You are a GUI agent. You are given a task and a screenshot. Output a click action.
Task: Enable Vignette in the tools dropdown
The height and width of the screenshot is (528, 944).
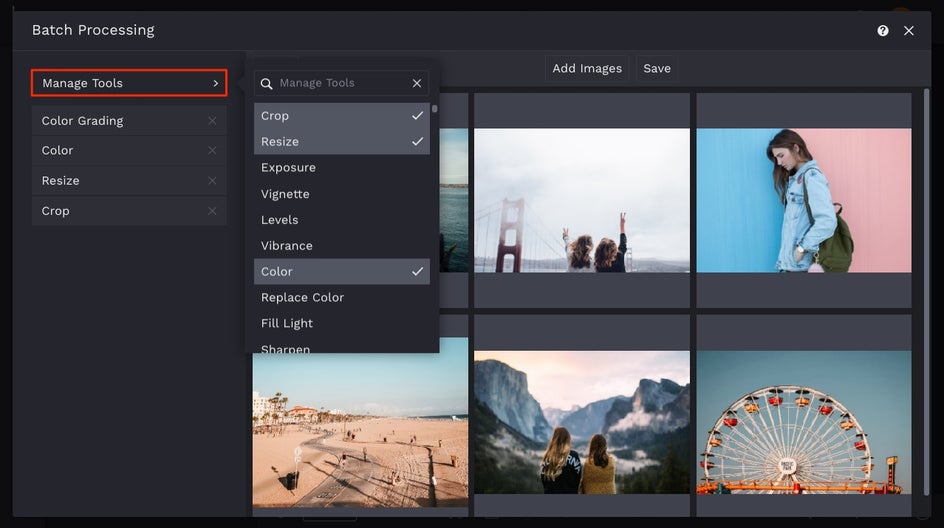tap(341, 194)
